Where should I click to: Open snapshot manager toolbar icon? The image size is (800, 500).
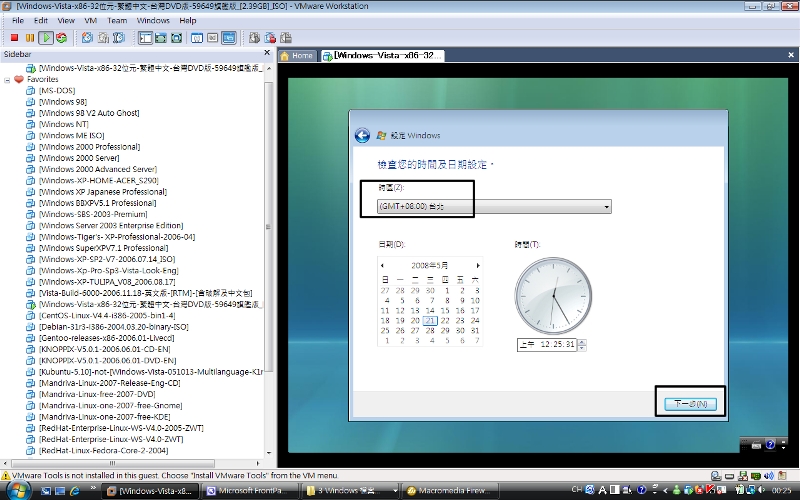tap(119, 38)
